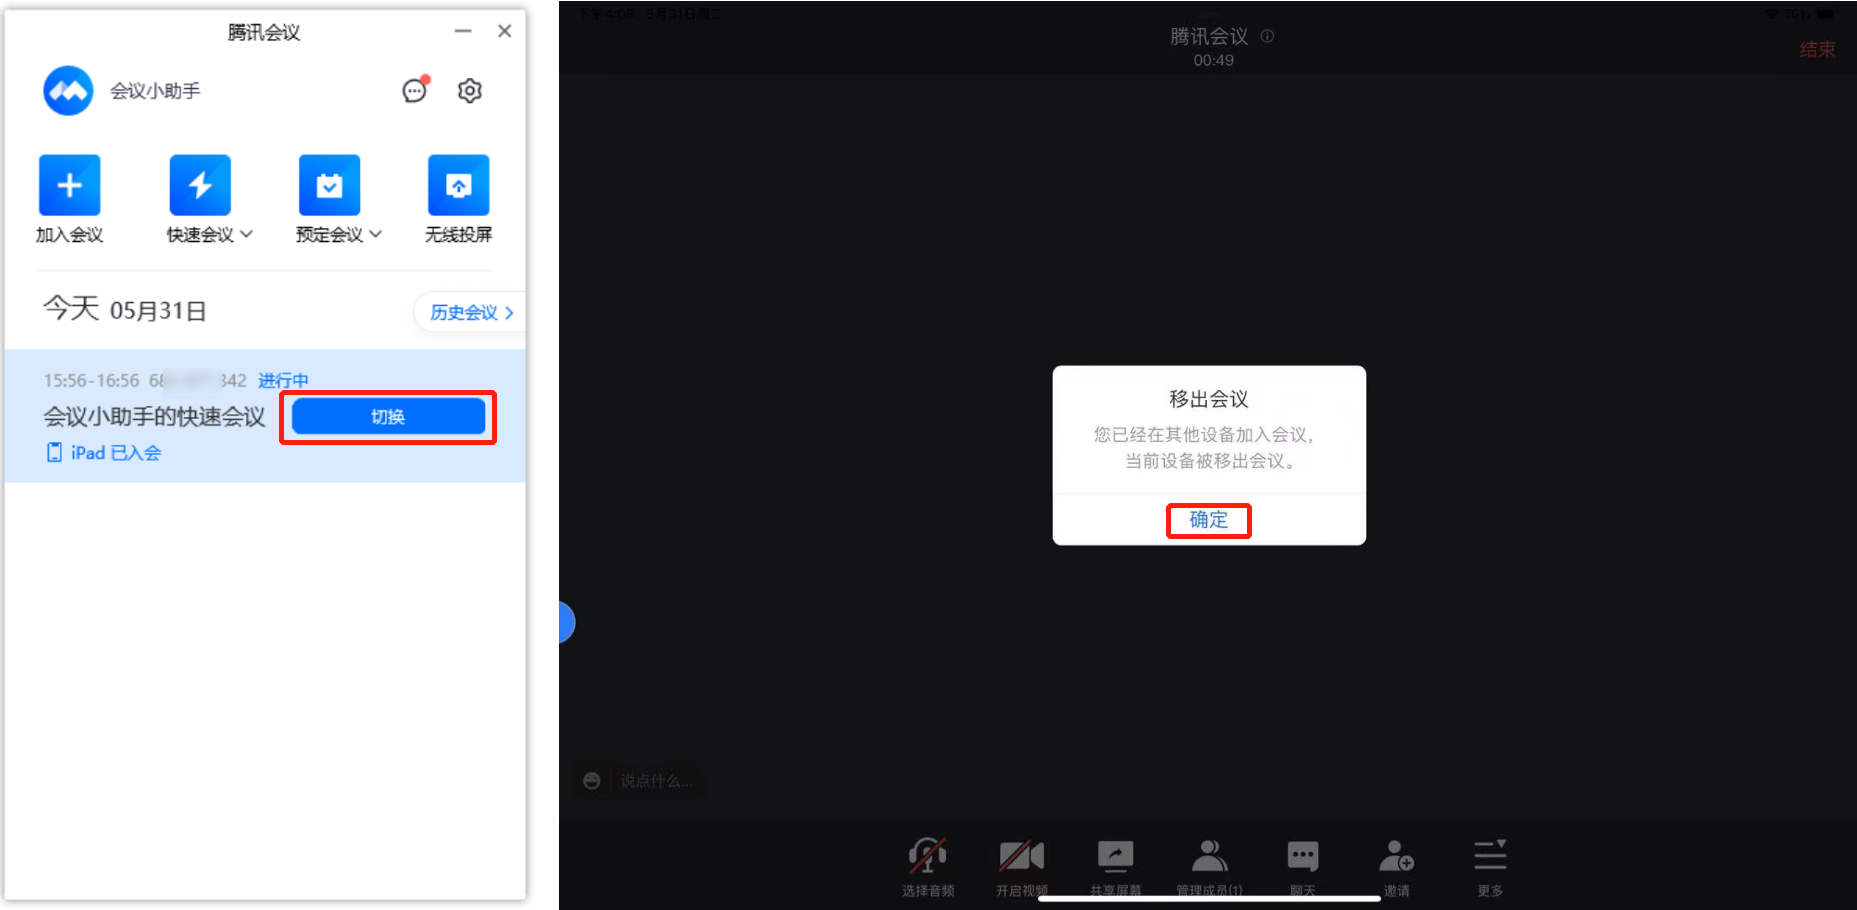Tap 共享屏幕 icon on iPad toolbar
This screenshot has width=1857, height=910.
[1115, 857]
